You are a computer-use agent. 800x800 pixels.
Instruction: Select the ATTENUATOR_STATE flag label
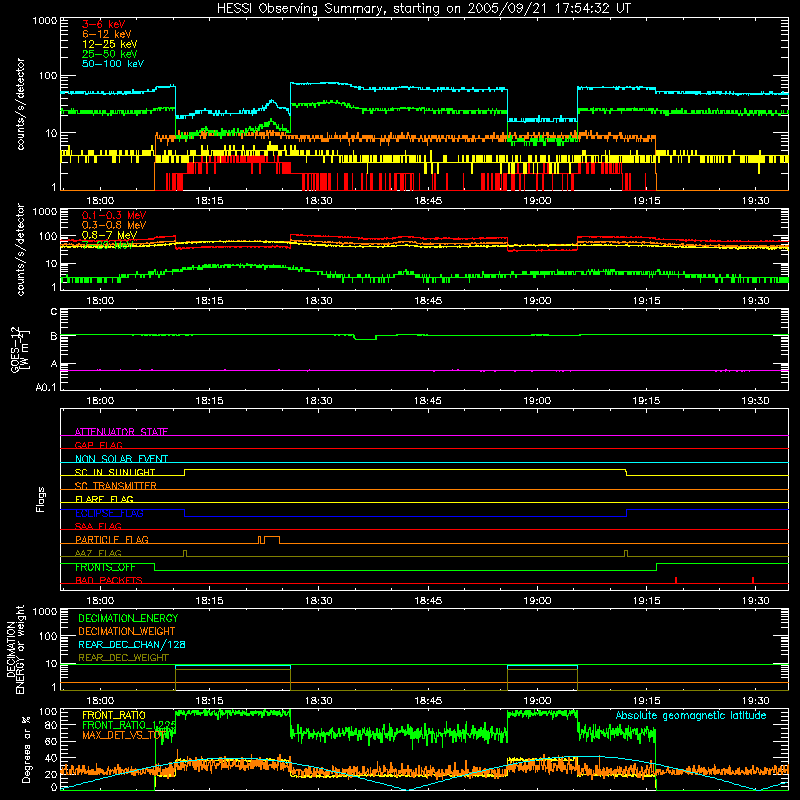pyautogui.click(x=121, y=432)
